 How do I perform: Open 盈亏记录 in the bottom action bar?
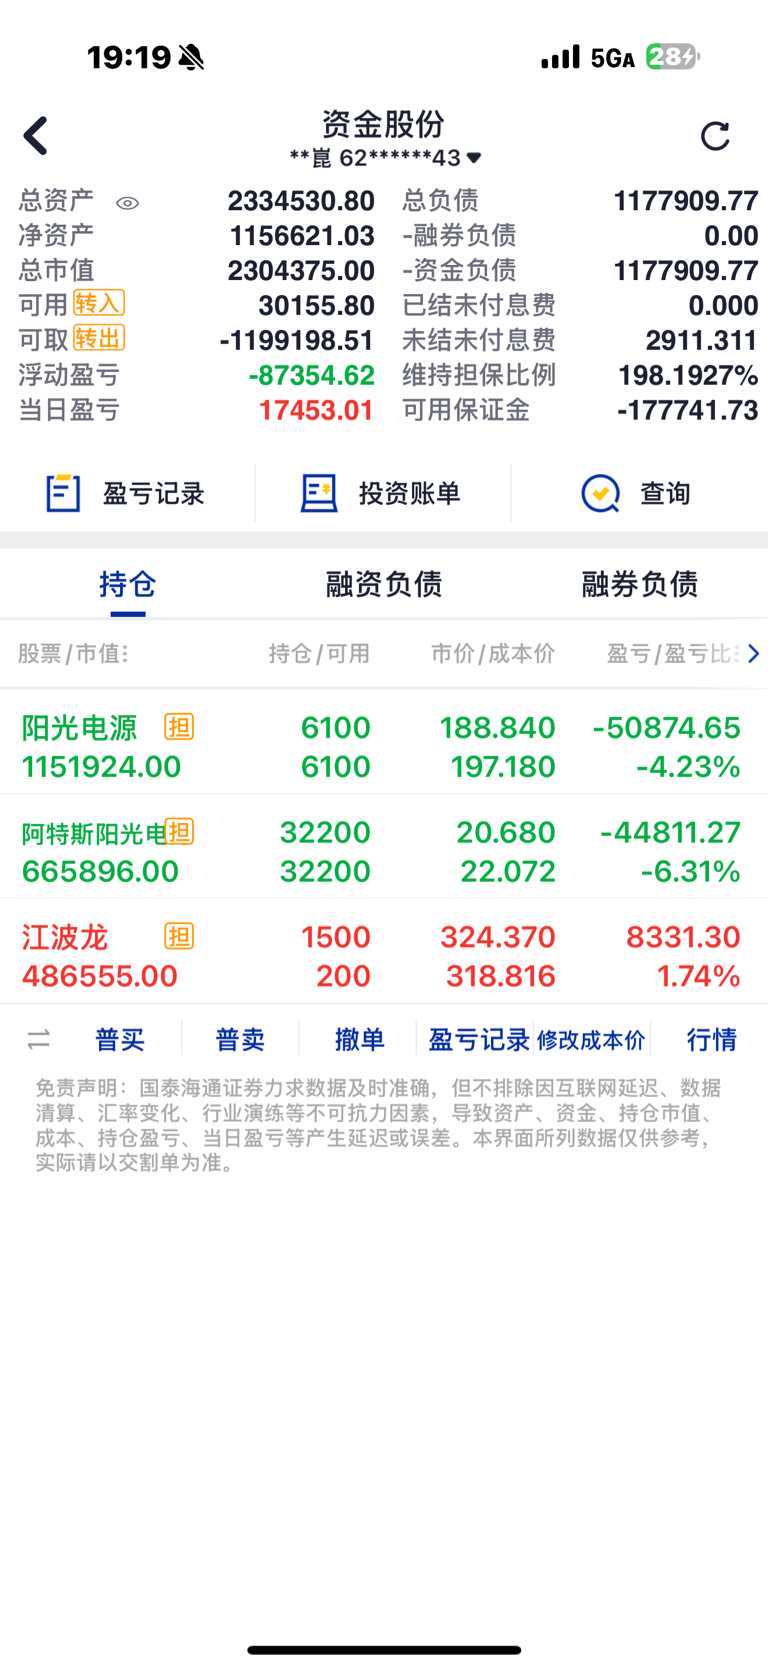coord(479,1040)
